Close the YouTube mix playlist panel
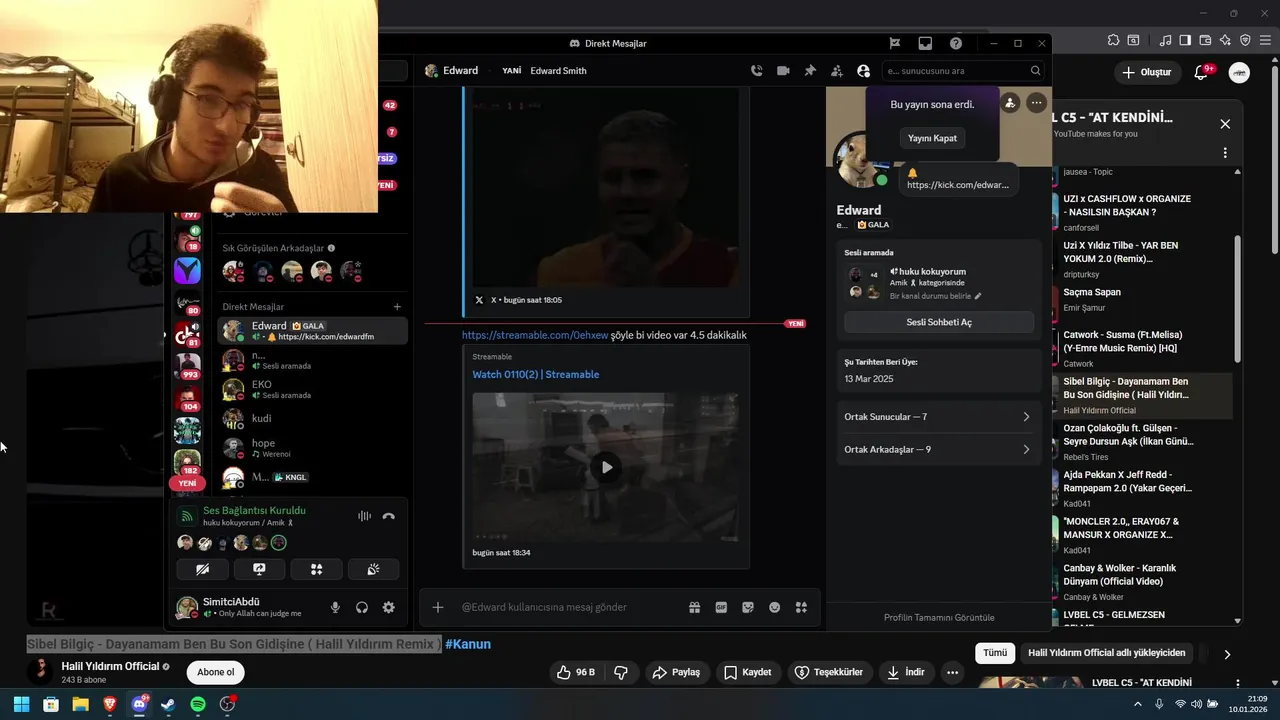This screenshot has height=720, width=1280. tap(1225, 124)
